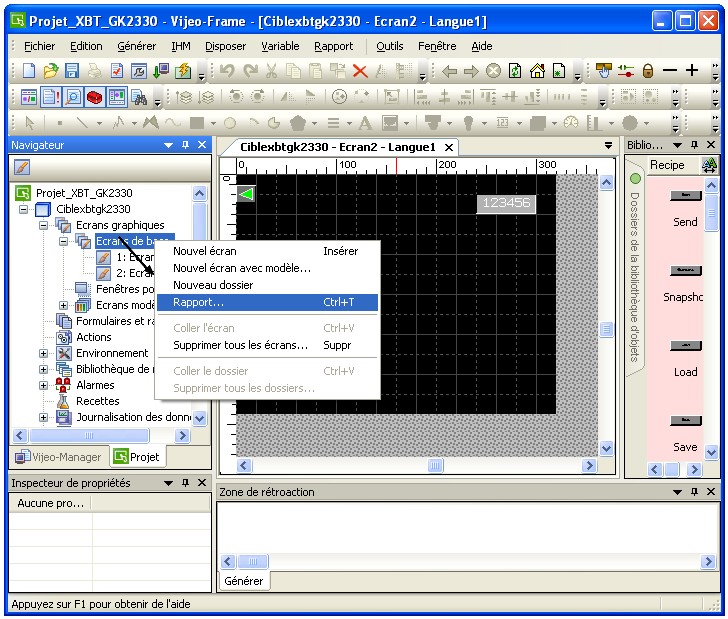The height and width of the screenshot is (619, 728).
Task: Choose Supprimer tous les écrans in context menu
Action: [267, 345]
